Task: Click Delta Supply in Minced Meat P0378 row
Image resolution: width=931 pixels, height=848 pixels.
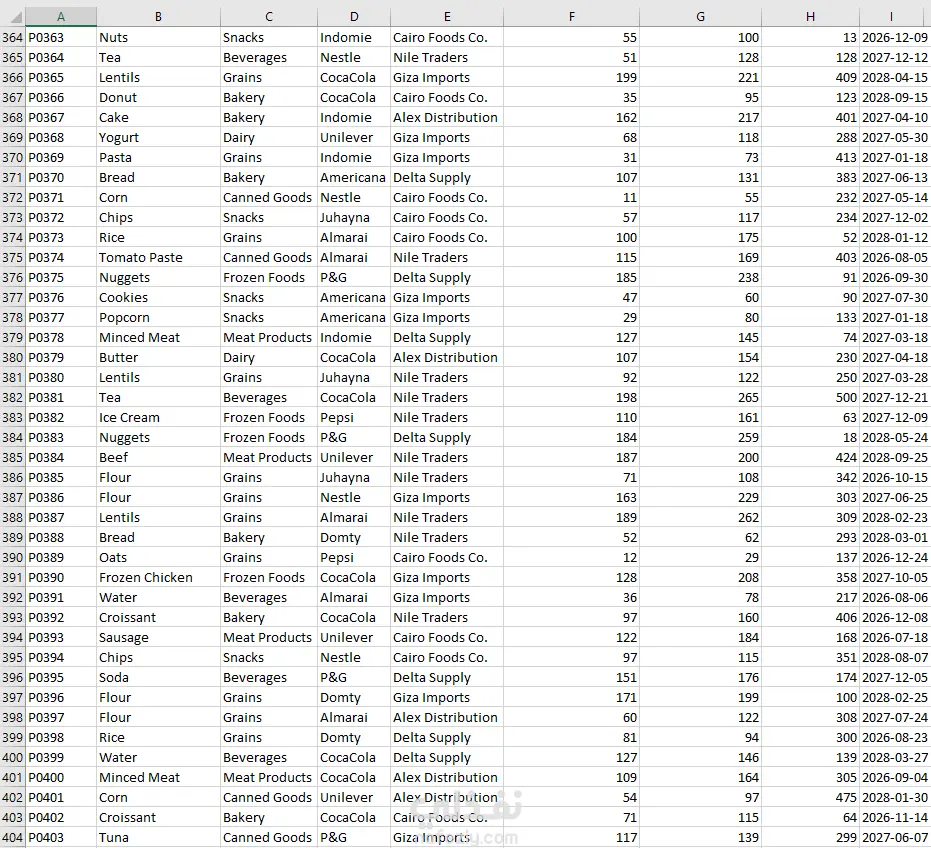Action: (x=446, y=337)
